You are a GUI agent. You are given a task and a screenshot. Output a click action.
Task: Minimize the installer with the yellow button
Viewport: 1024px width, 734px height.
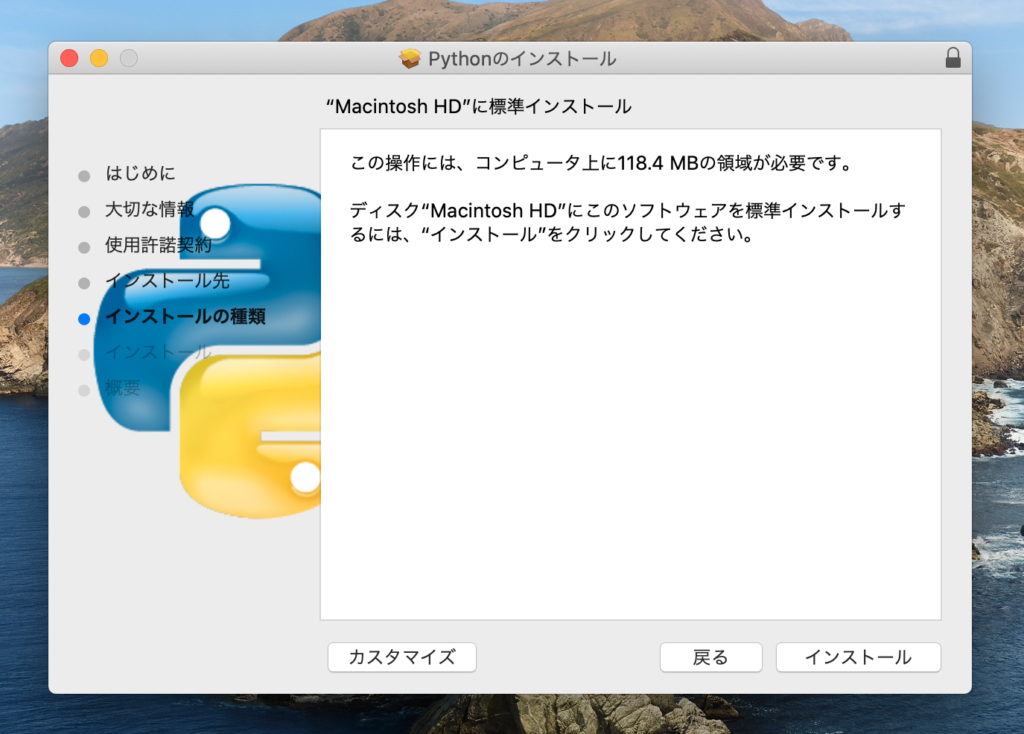(99, 58)
